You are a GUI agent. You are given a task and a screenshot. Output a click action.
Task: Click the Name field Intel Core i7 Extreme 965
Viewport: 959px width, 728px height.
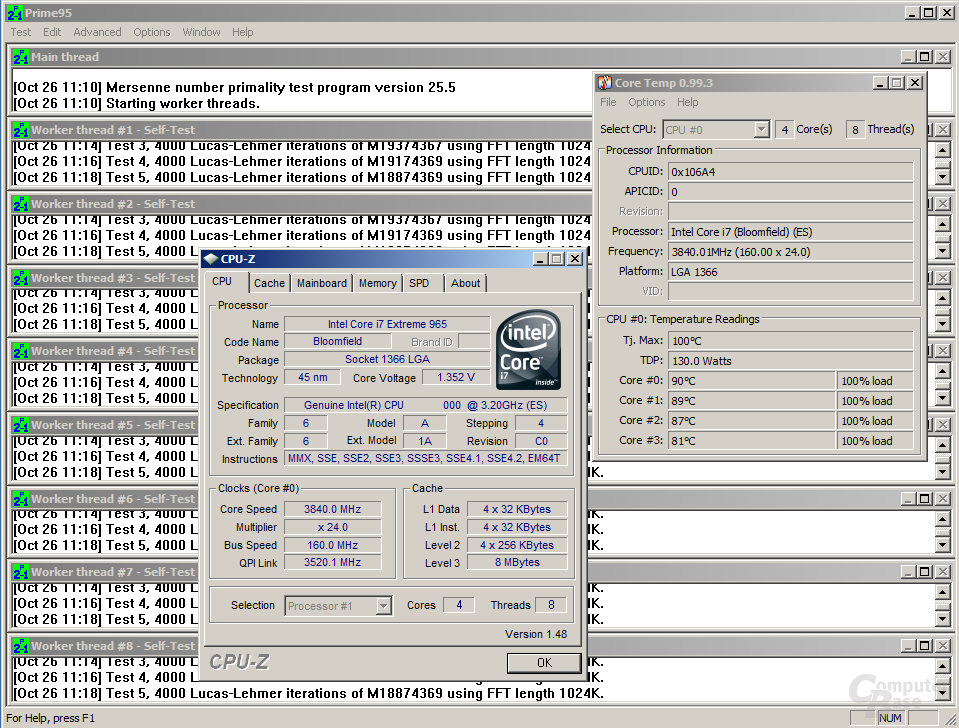tap(387, 324)
